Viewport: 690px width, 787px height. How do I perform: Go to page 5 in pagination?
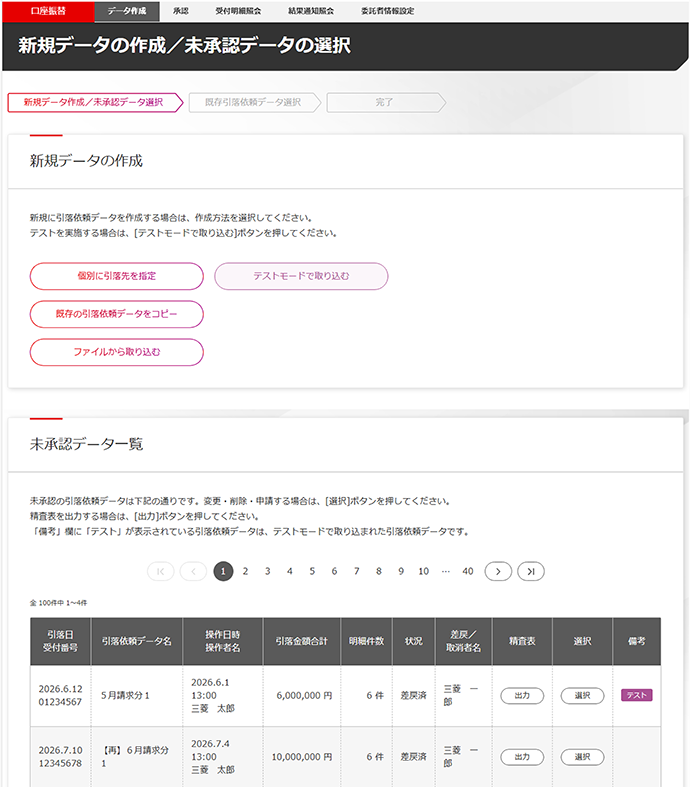click(x=312, y=571)
